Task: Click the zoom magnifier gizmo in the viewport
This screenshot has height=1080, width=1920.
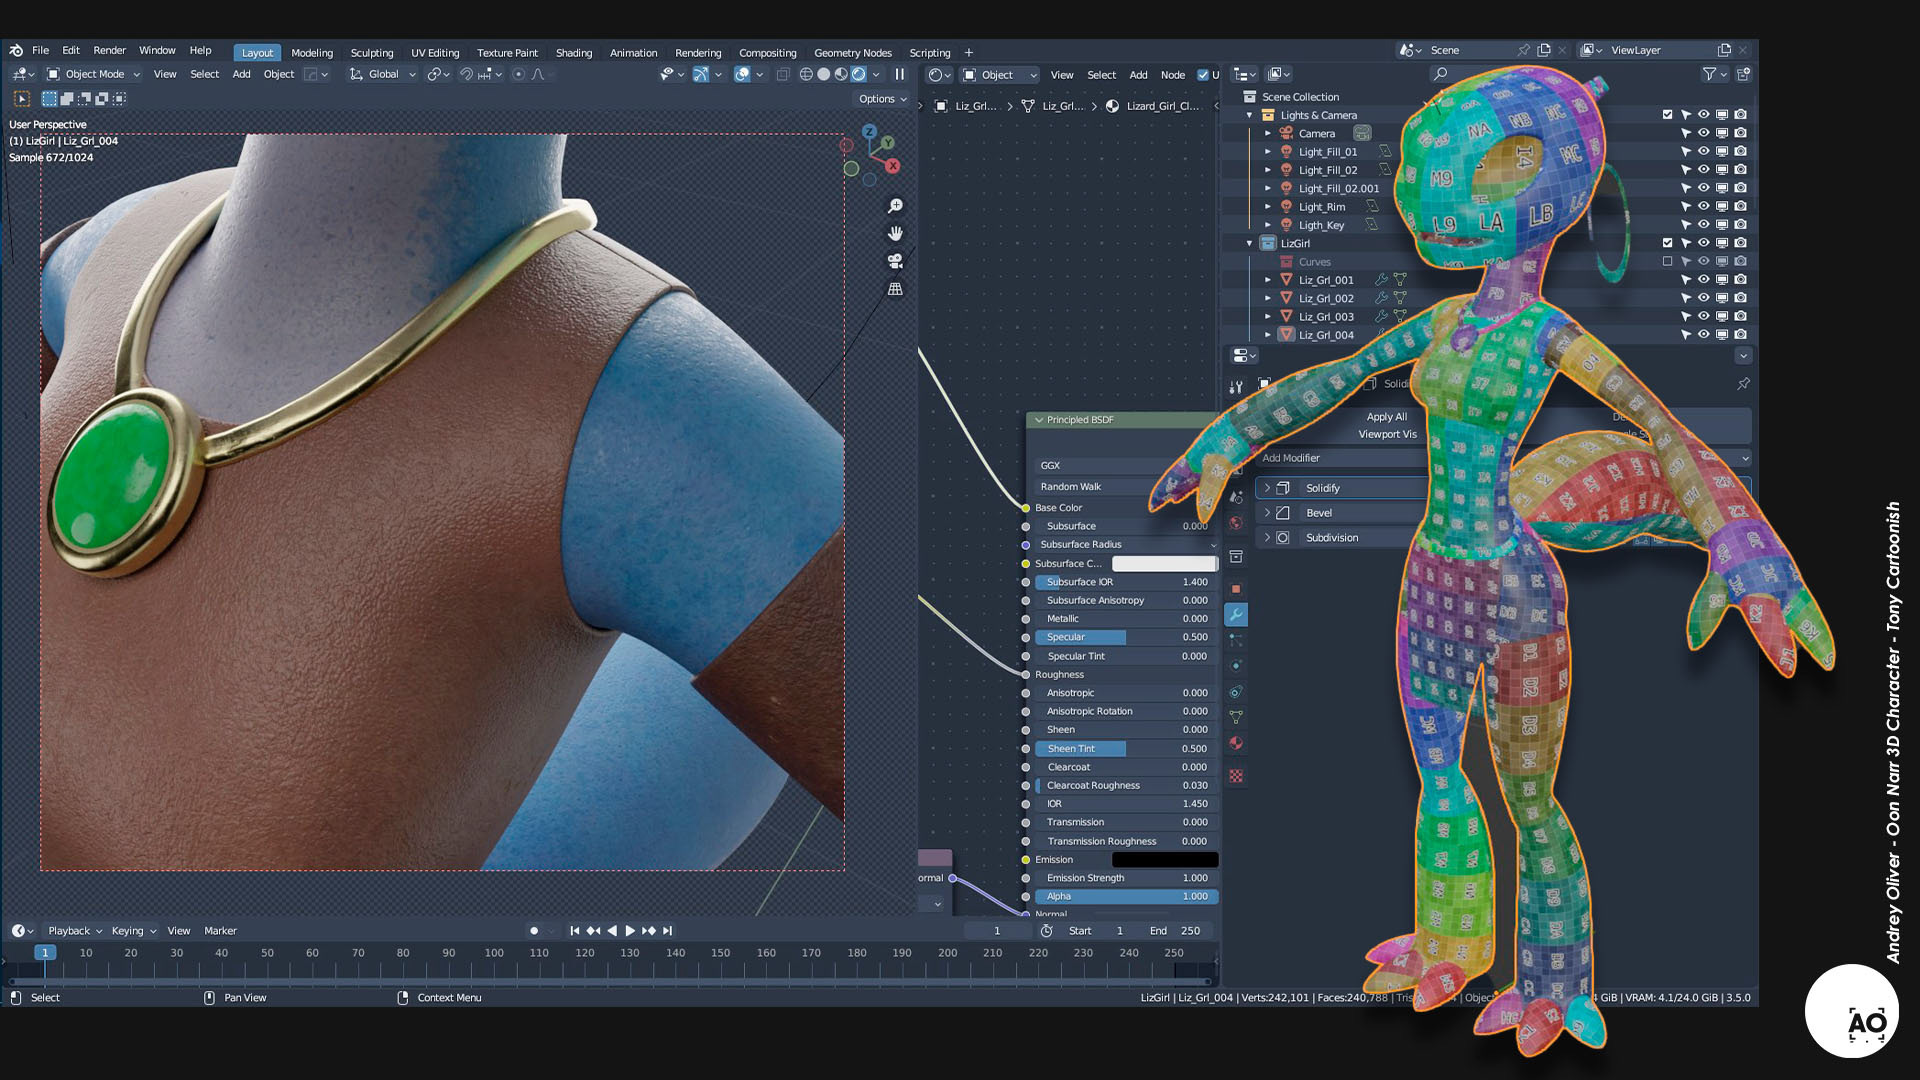Action: (x=895, y=205)
